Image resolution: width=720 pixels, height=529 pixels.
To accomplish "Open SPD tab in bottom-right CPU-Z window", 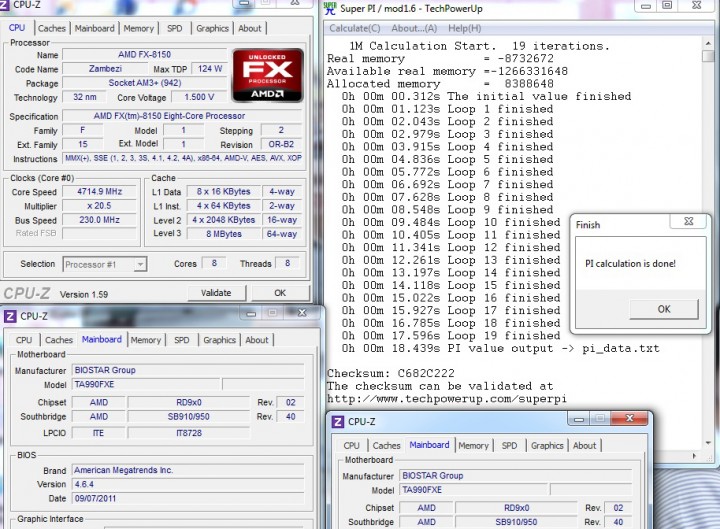I will point(509,446).
